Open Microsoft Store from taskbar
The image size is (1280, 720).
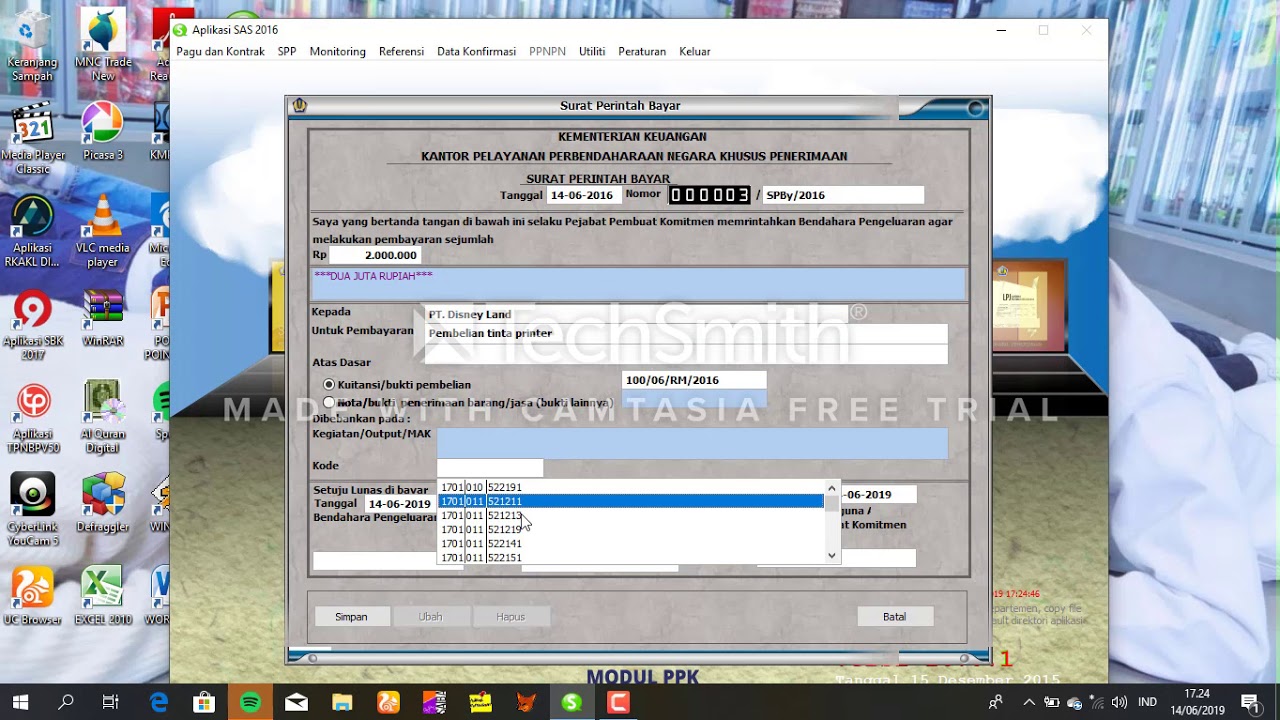point(204,702)
